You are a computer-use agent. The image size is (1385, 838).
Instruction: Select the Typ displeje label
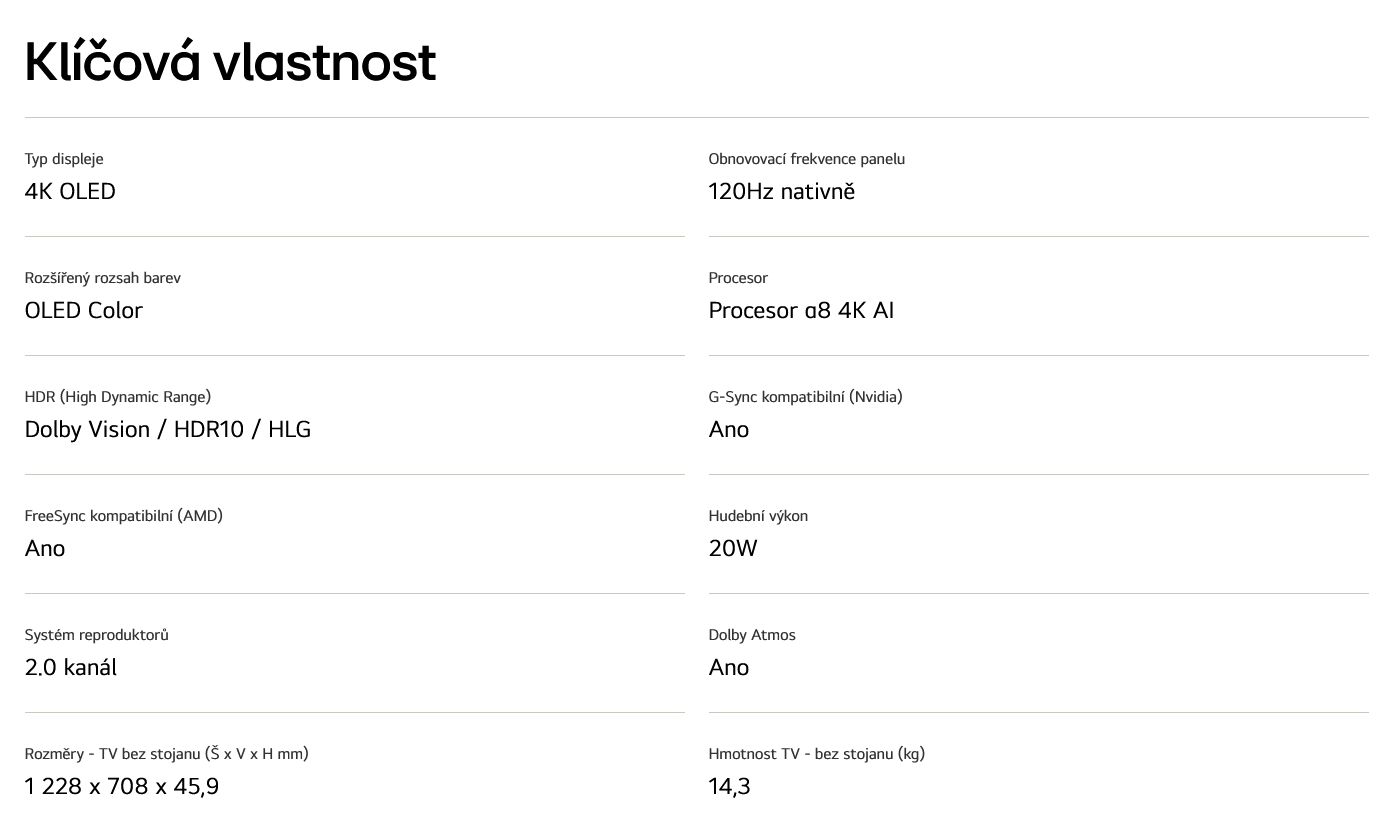(64, 159)
